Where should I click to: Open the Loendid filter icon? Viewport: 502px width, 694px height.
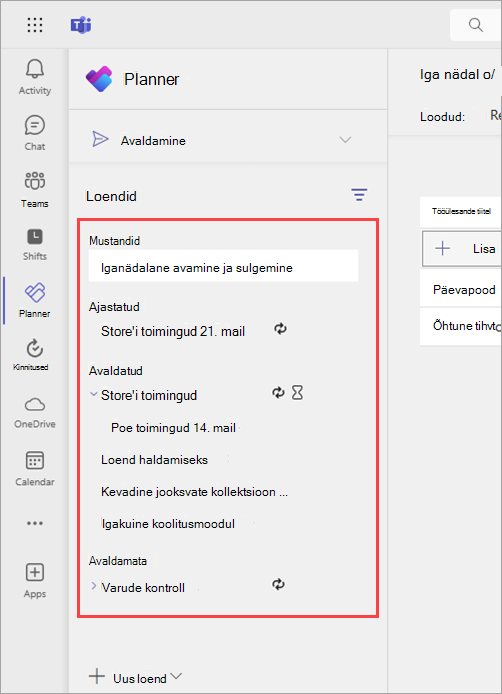point(359,194)
